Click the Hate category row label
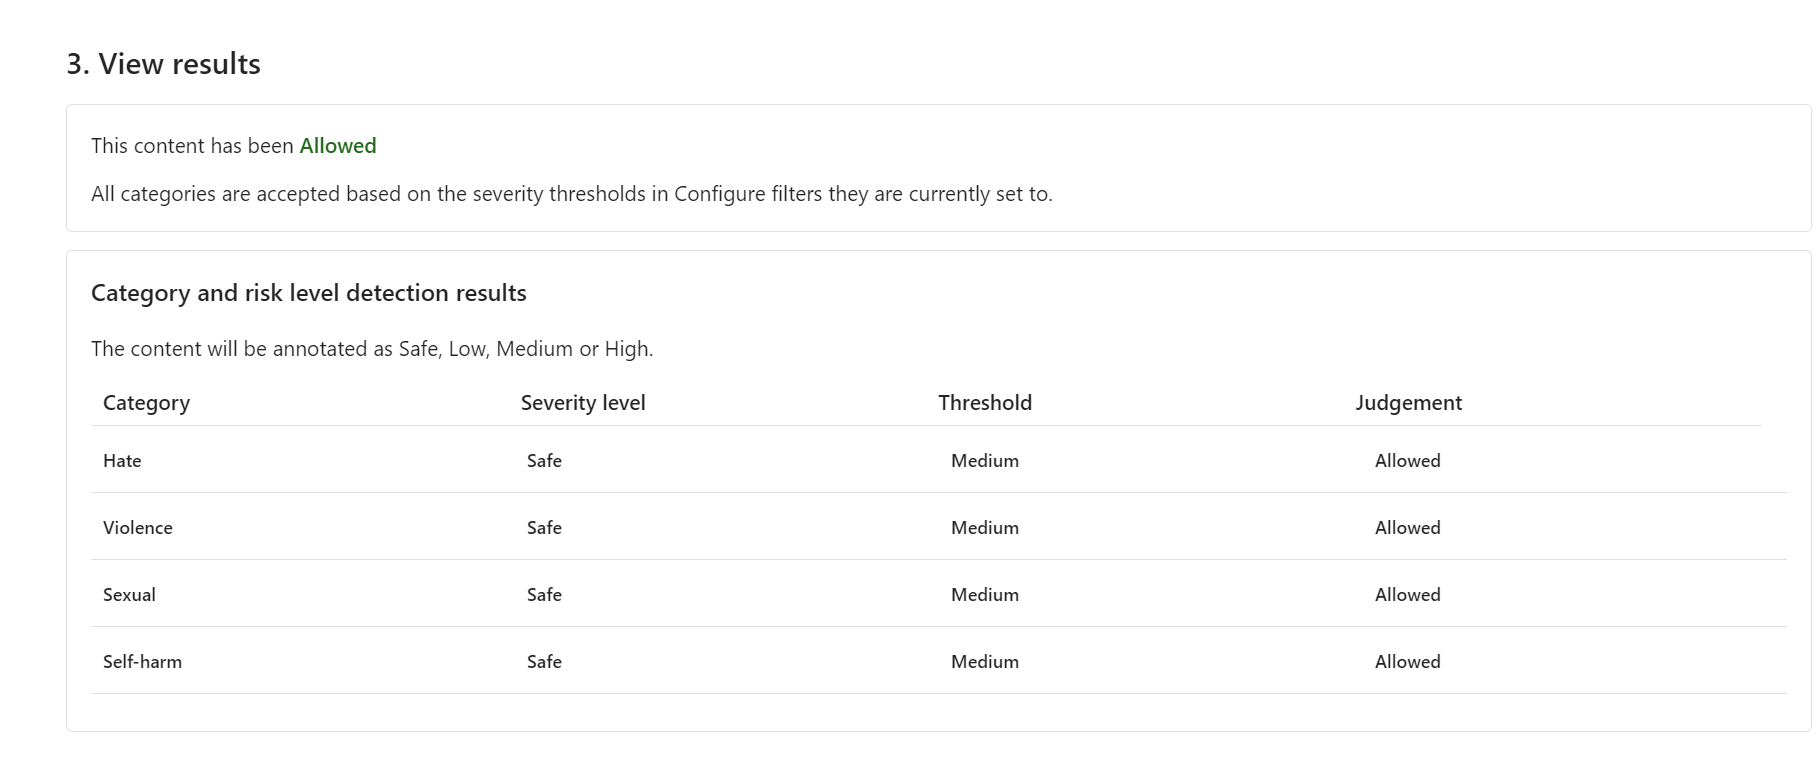 click(122, 461)
